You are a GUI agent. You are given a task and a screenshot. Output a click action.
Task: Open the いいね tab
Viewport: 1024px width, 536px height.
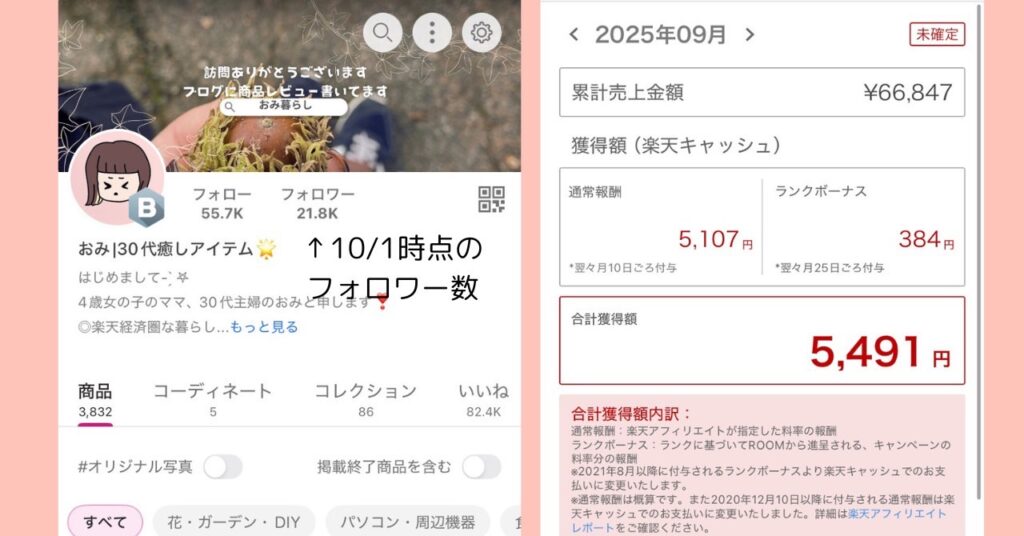pos(483,400)
